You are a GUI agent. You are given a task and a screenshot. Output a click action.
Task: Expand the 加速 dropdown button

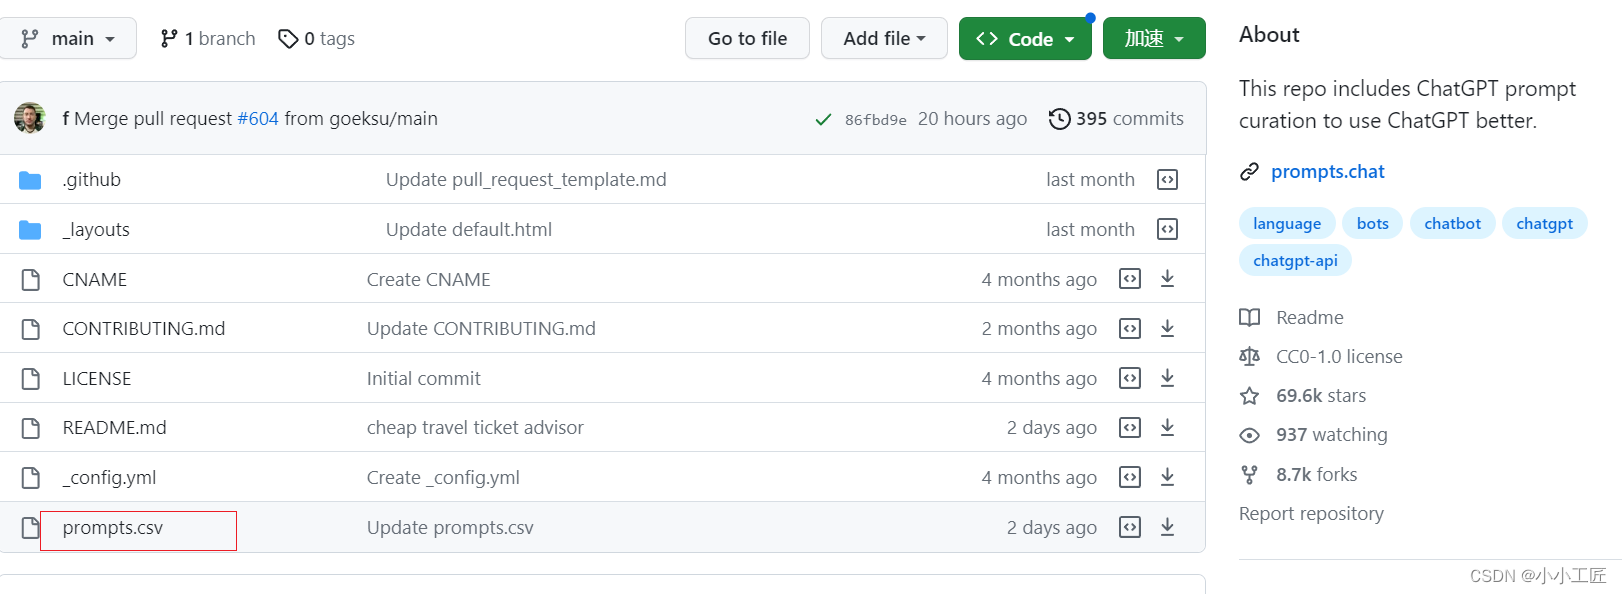pyautogui.click(x=1154, y=39)
